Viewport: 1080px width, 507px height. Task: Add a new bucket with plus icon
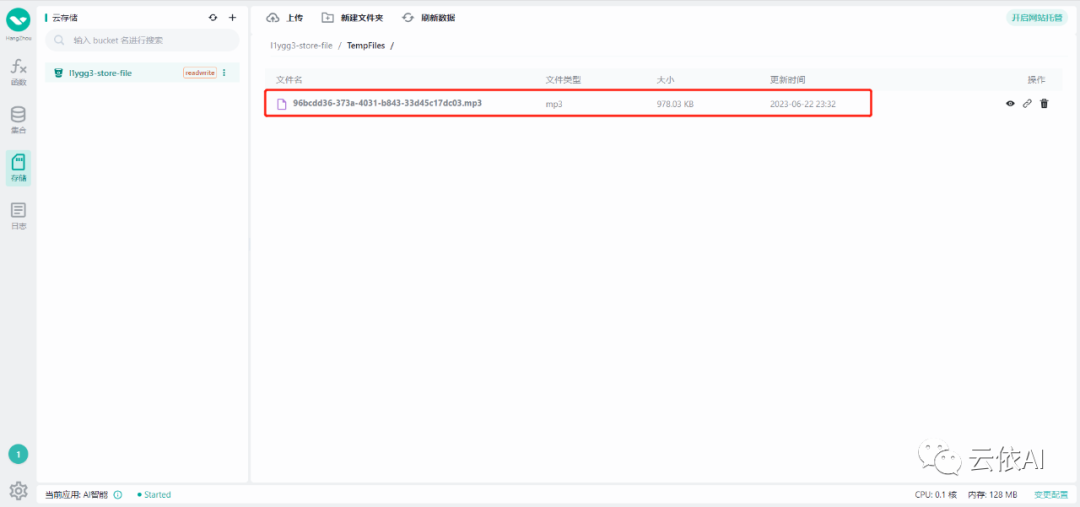232,17
